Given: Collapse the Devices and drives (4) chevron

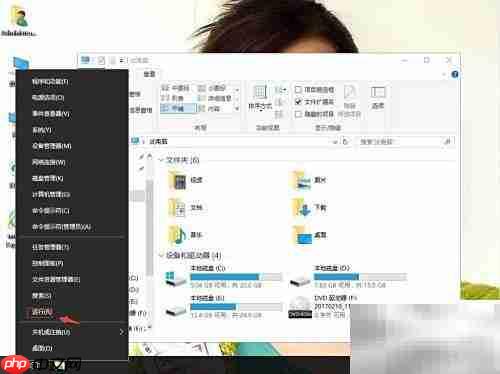Looking at the screenshot, I should pyautogui.click(x=161, y=255).
